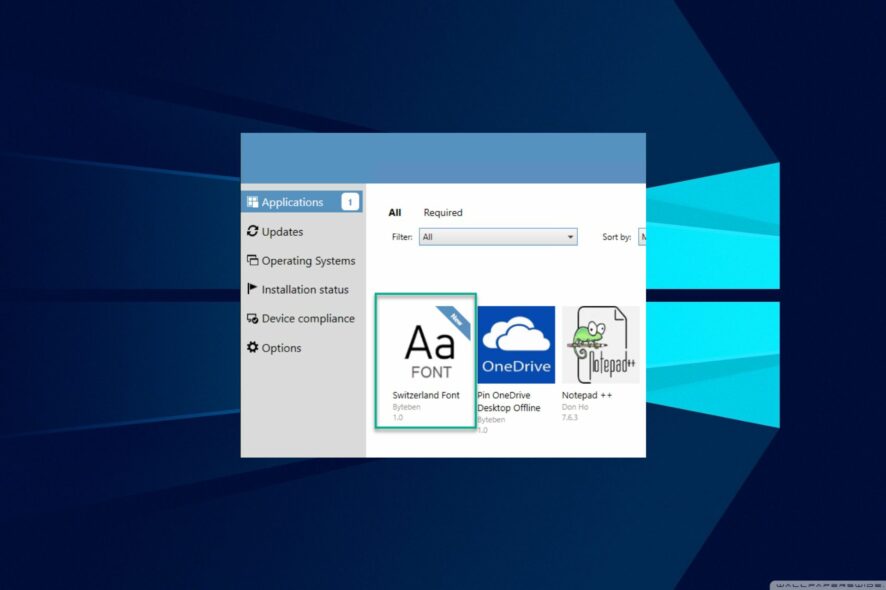Open the Filter dropdown
The height and width of the screenshot is (590, 886).
point(497,237)
